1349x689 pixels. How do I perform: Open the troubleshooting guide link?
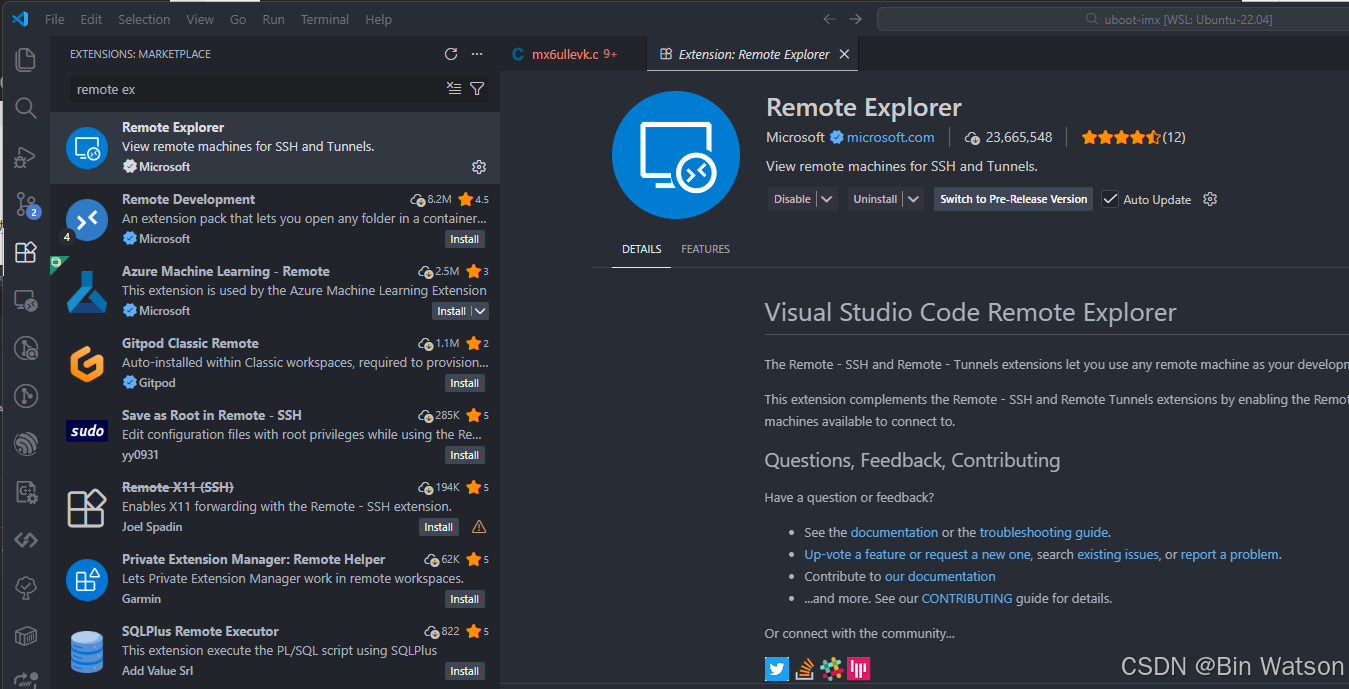coord(1044,532)
